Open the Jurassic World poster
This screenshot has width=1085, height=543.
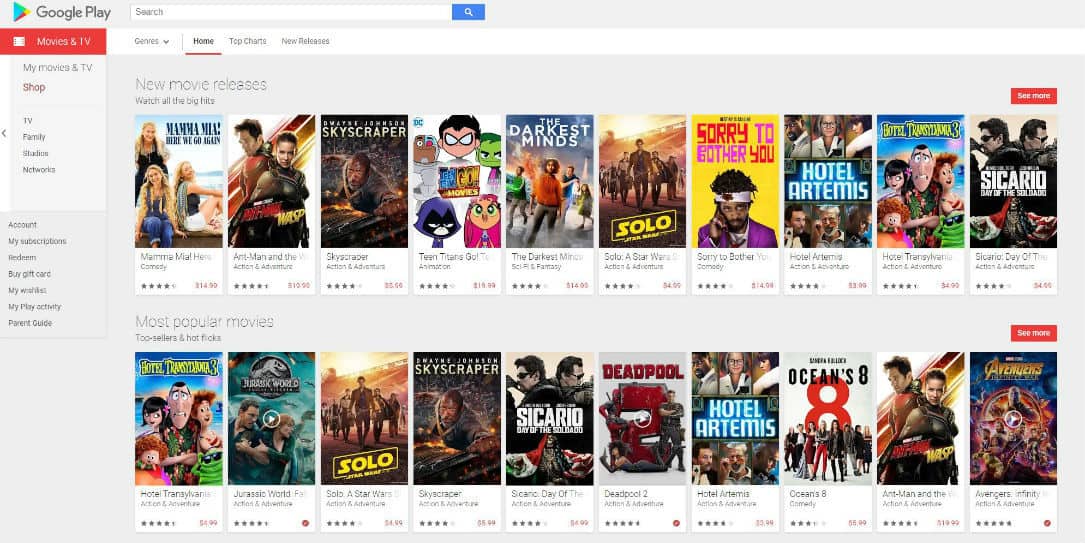pos(271,418)
